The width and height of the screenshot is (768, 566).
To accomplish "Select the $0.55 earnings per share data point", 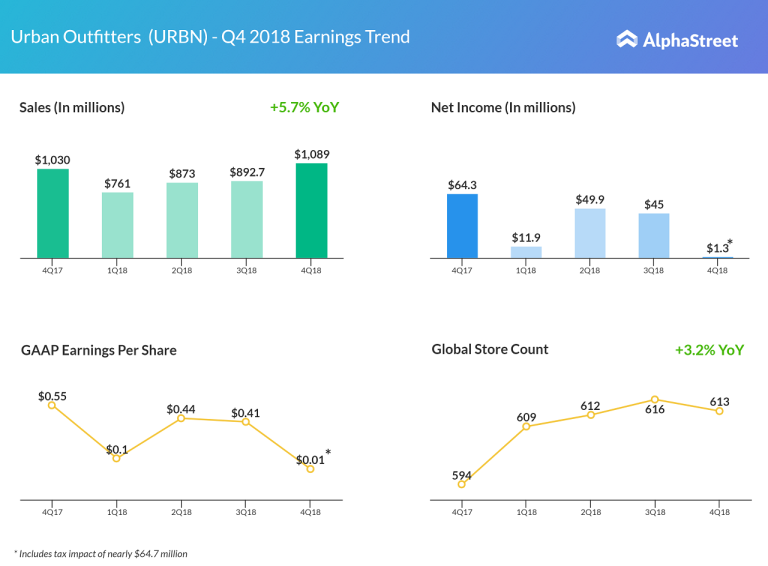I will click(x=53, y=405).
